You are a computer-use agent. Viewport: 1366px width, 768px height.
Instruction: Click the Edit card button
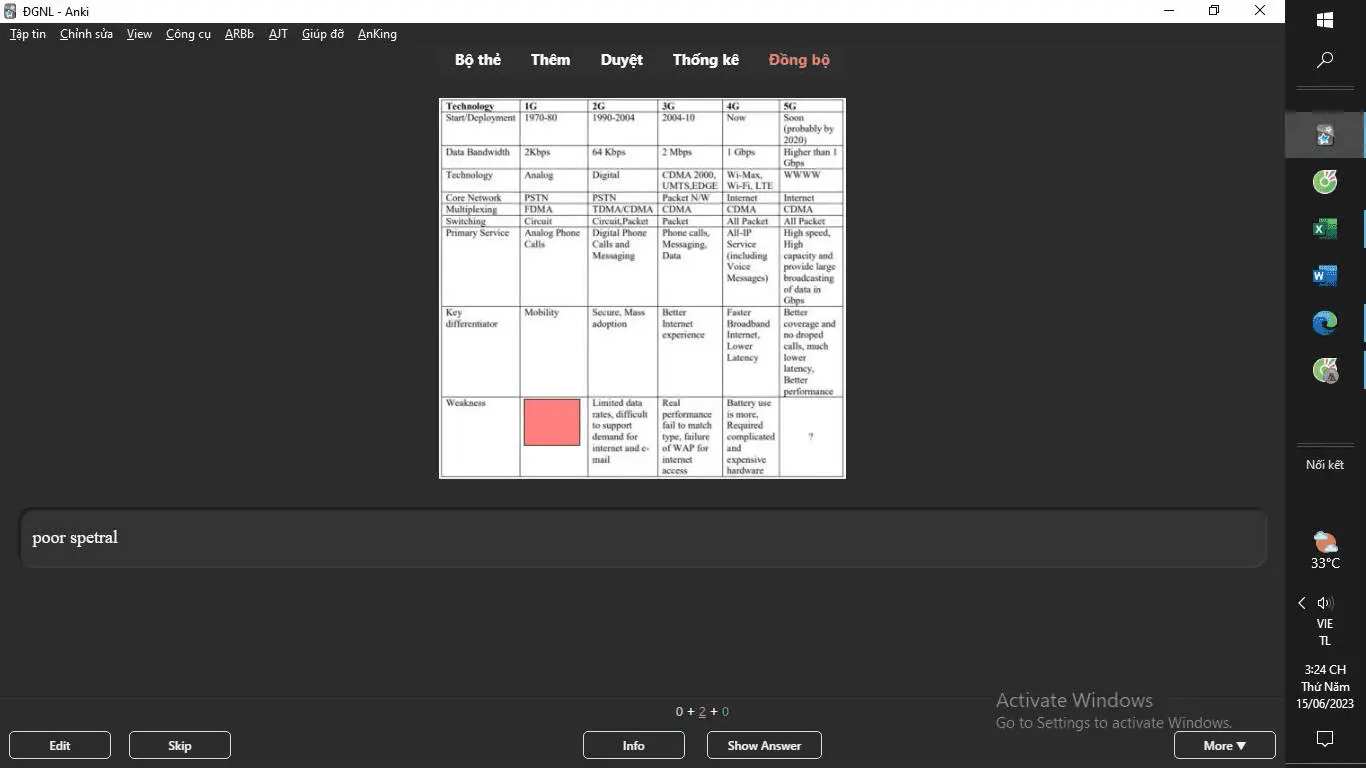pos(60,745)
